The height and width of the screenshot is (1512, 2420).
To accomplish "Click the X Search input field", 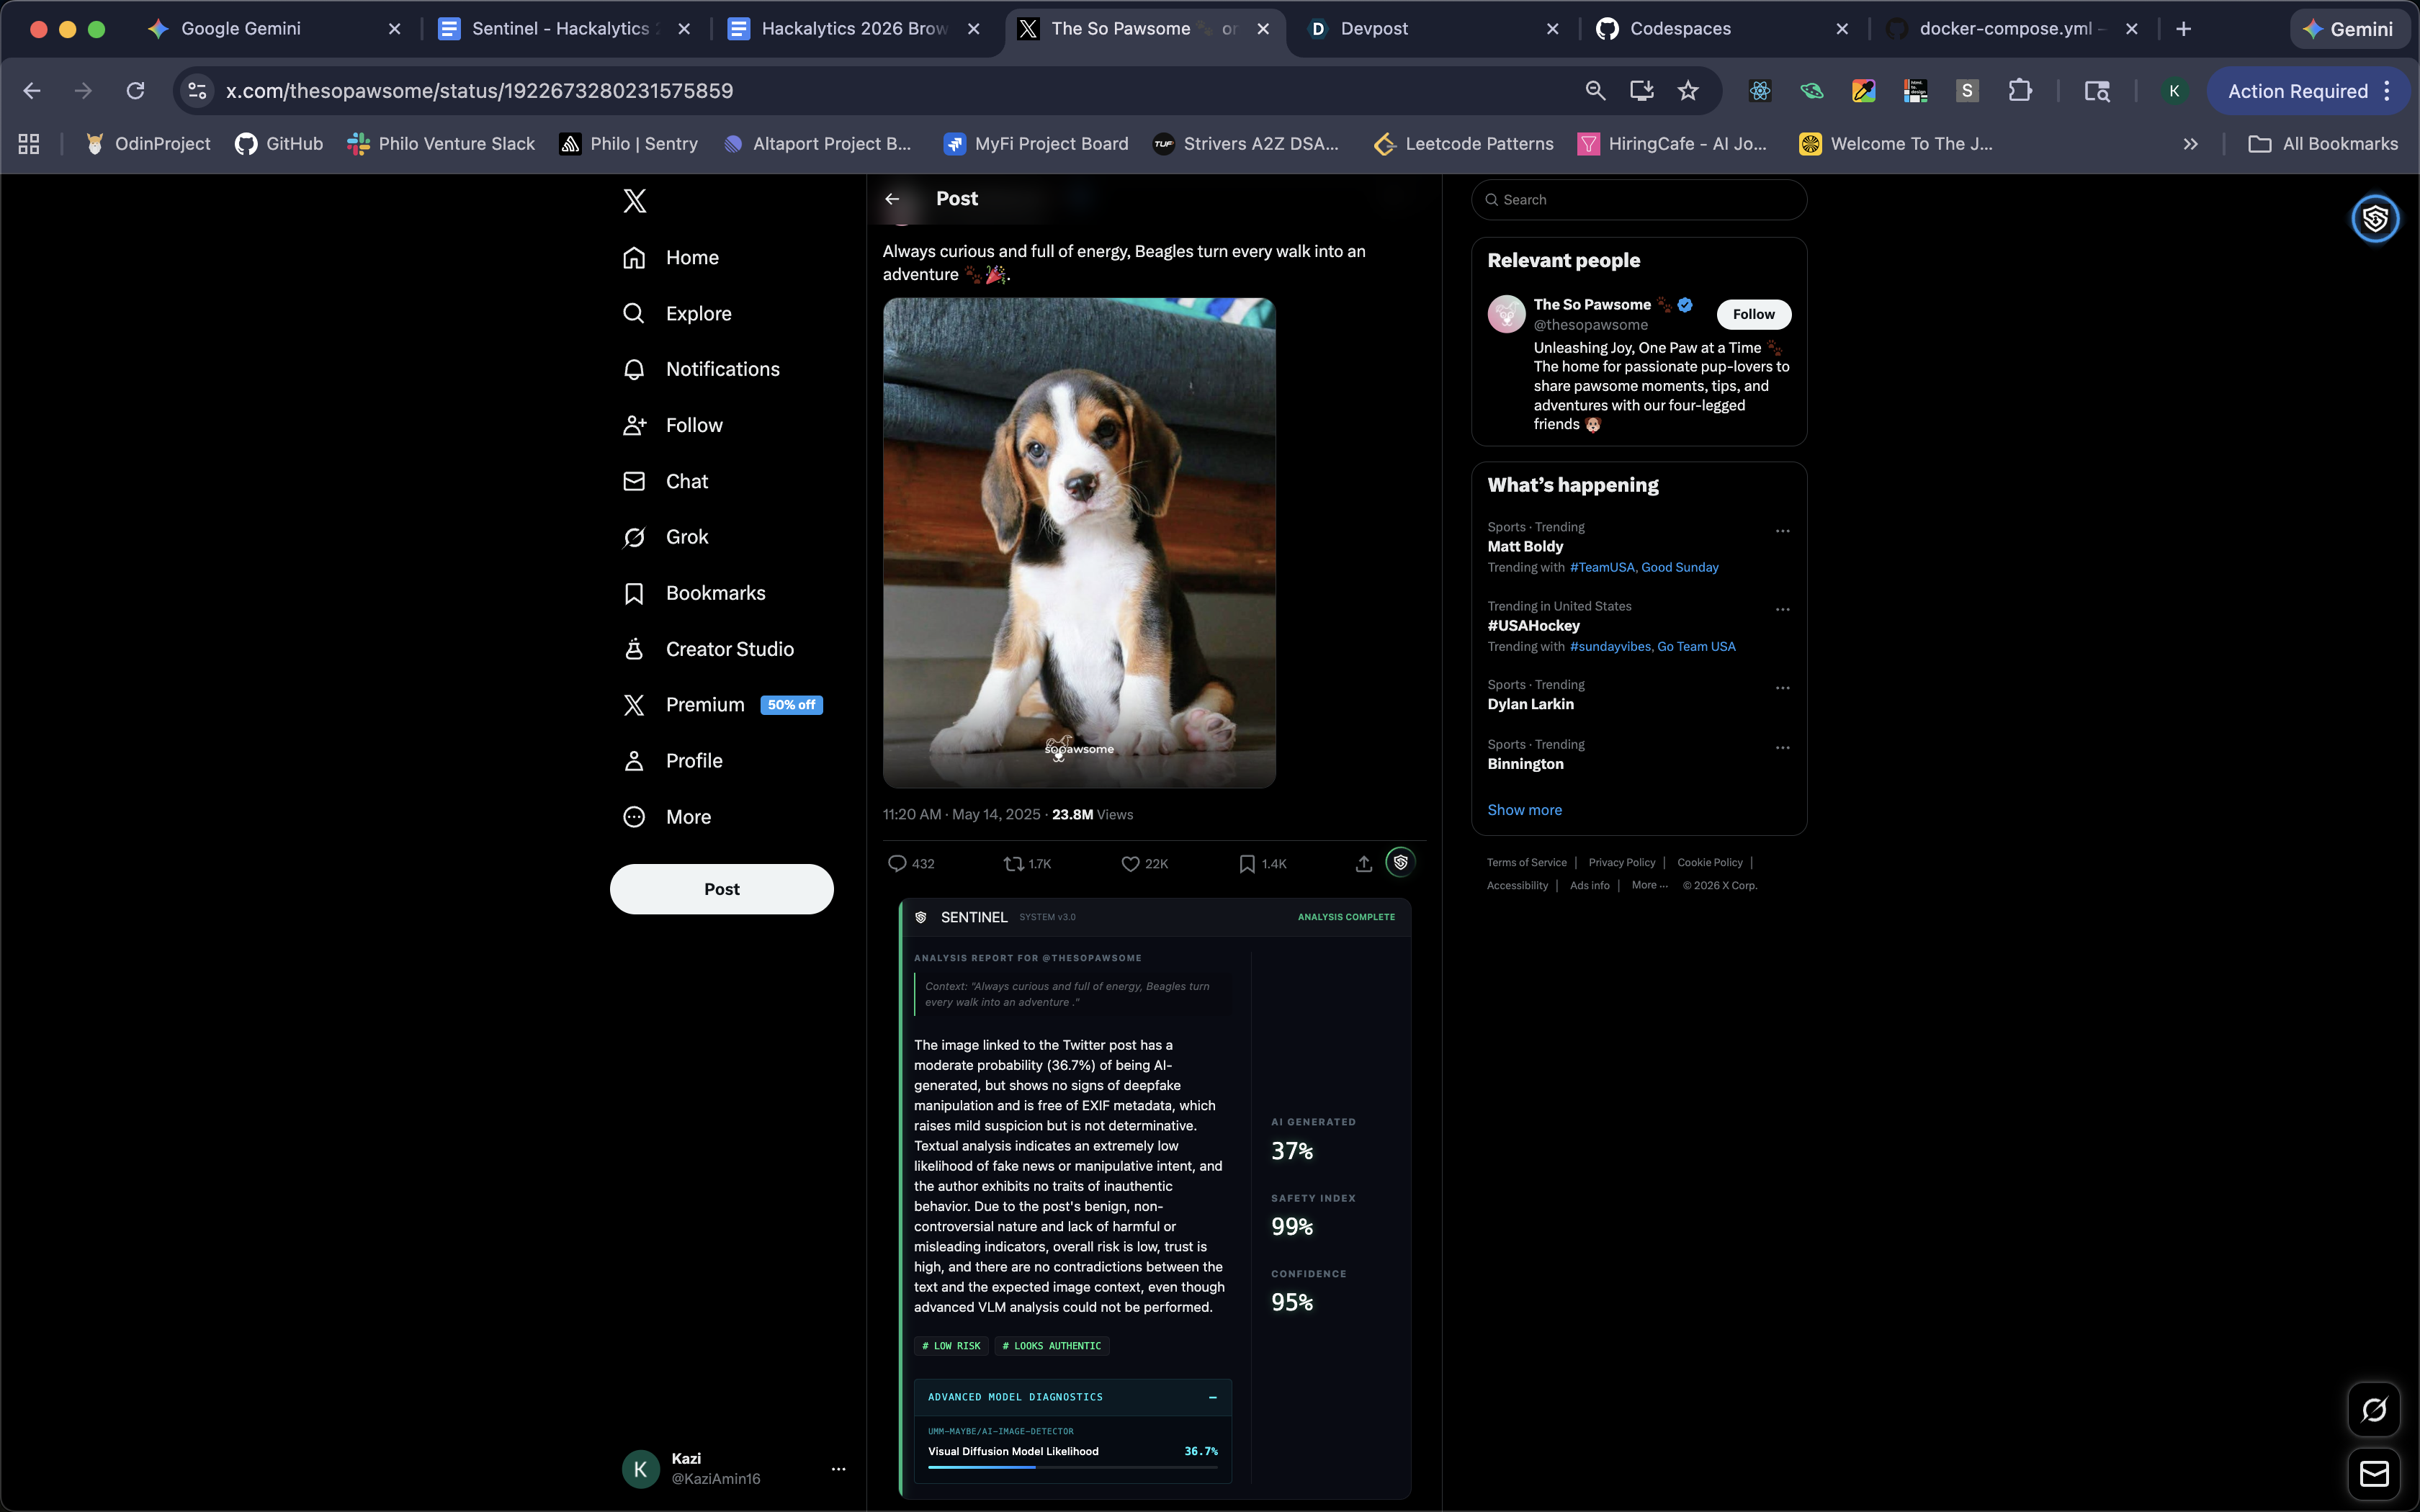I will (x=1640, y=200).
